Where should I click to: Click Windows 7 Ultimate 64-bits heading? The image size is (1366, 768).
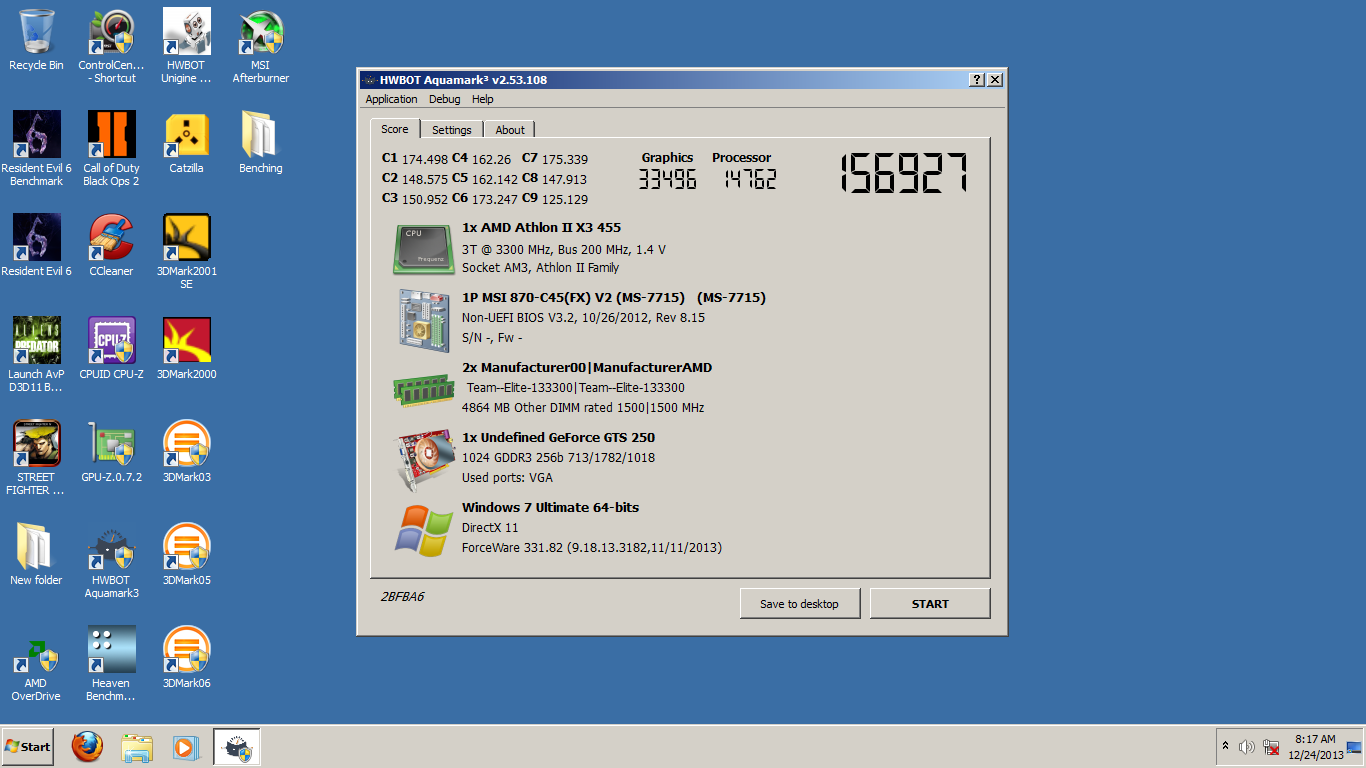click(550, 507)
